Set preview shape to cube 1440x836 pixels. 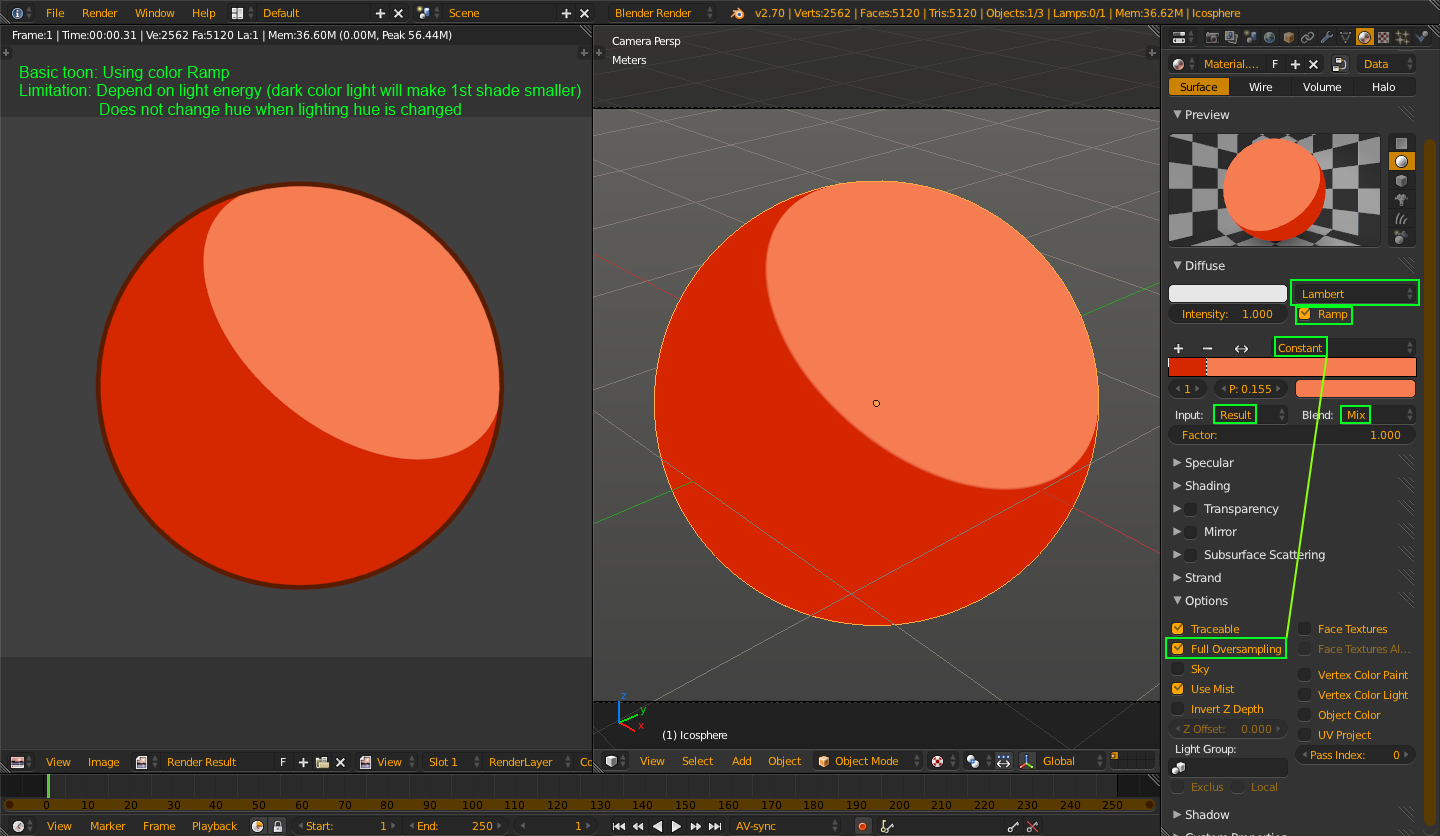[1401, 181]
